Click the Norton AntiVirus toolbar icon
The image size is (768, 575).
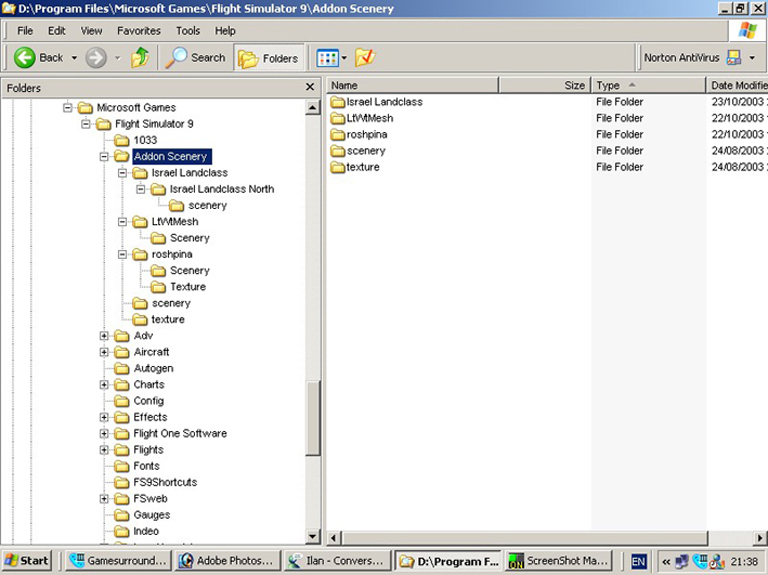coord(734,58)
